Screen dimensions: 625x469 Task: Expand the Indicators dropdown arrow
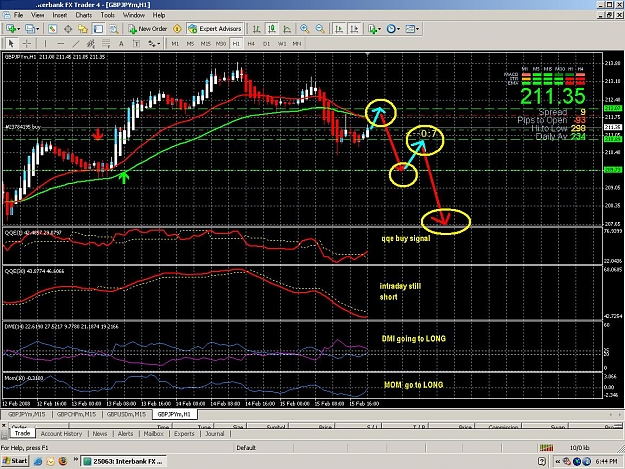click(x=379, y=29)
